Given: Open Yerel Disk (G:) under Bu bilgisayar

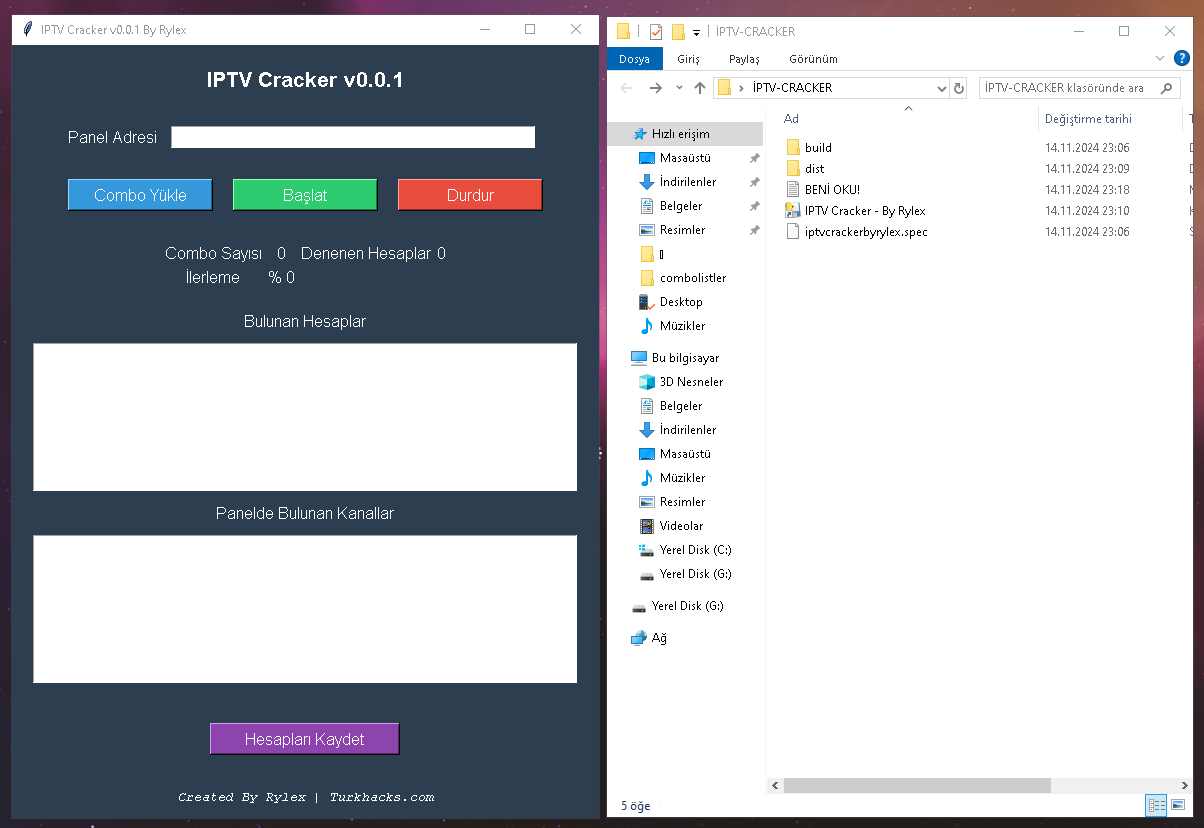Looking at the screenshot, I should coord(695,574).
